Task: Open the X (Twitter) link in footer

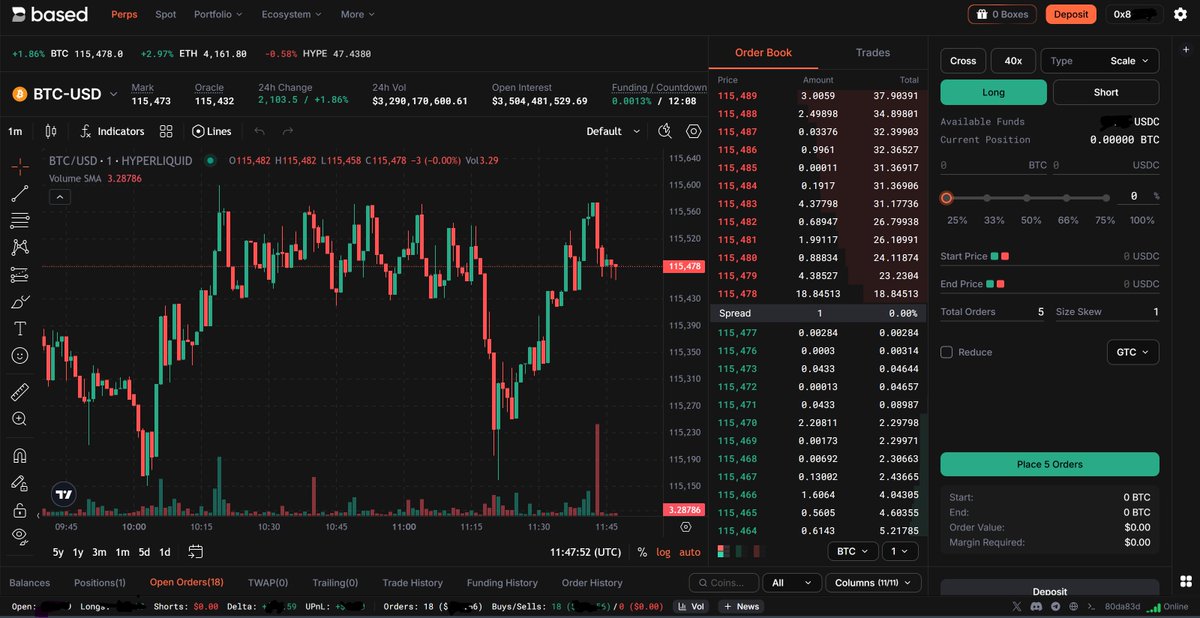Action: (1018, 606)
